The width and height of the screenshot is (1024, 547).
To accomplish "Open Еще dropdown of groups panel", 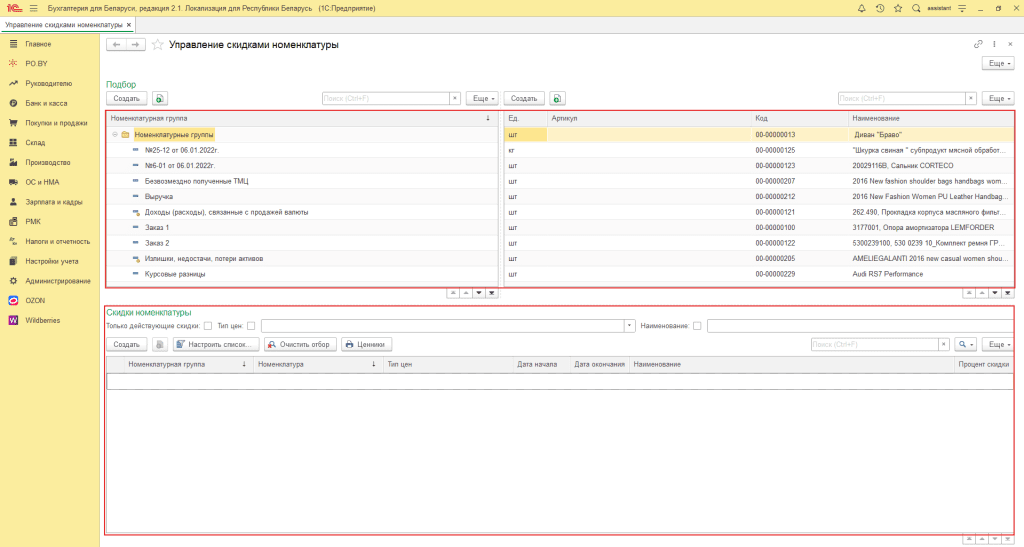I will 482,99.
